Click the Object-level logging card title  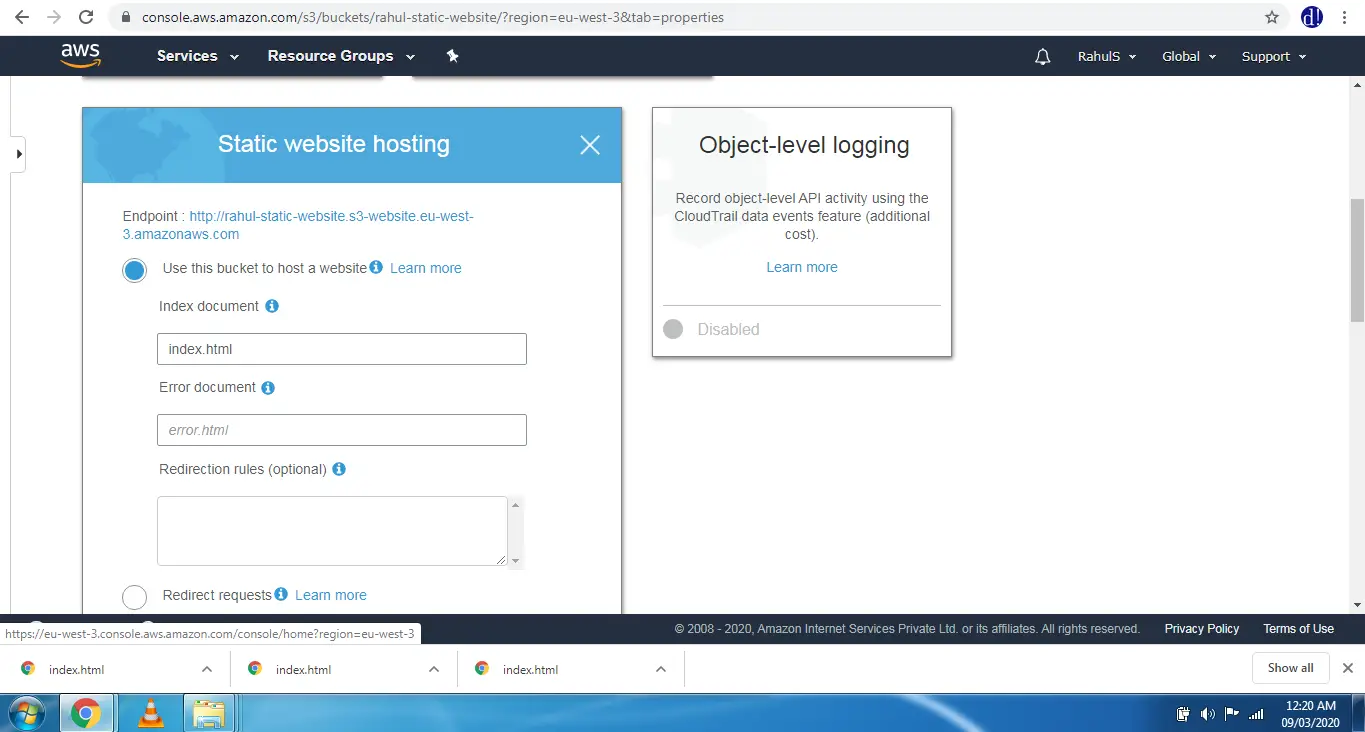coord(804,145)
